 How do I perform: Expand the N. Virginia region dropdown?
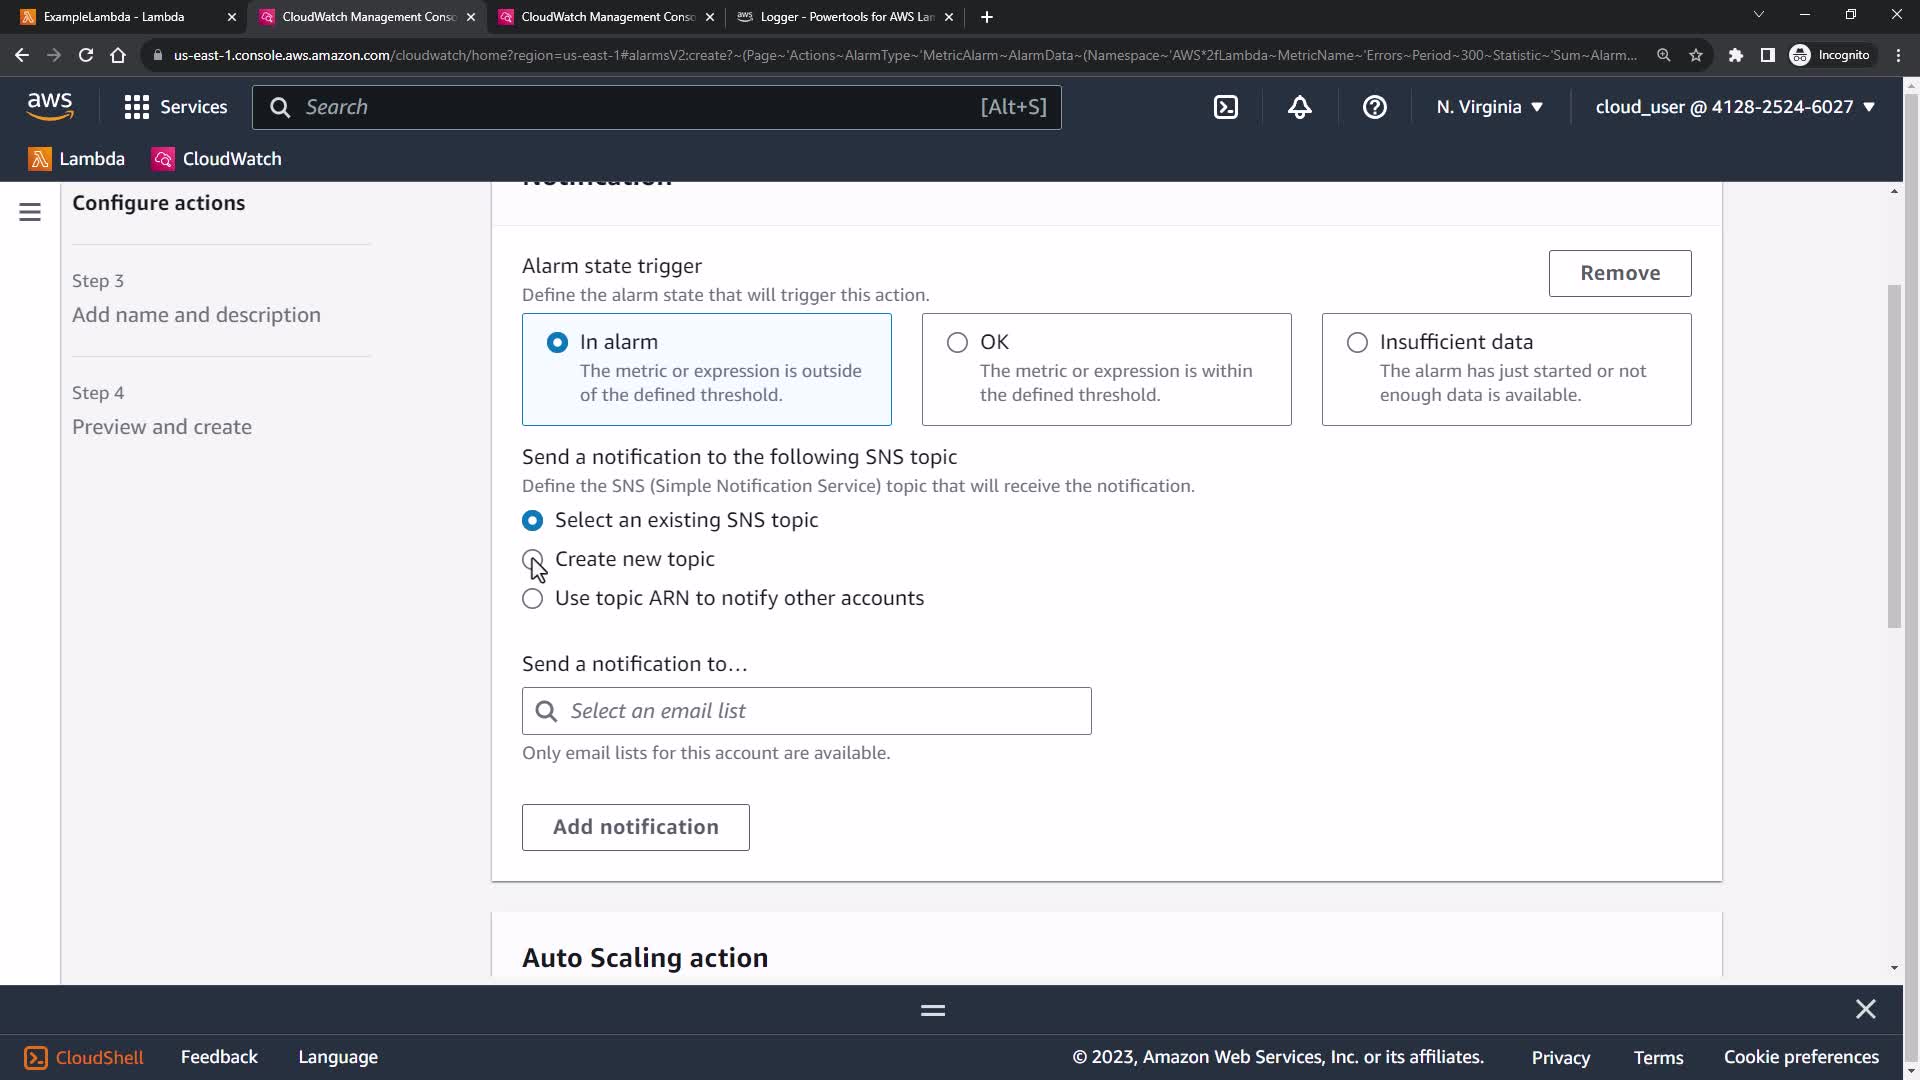[x=1489, y=107]
